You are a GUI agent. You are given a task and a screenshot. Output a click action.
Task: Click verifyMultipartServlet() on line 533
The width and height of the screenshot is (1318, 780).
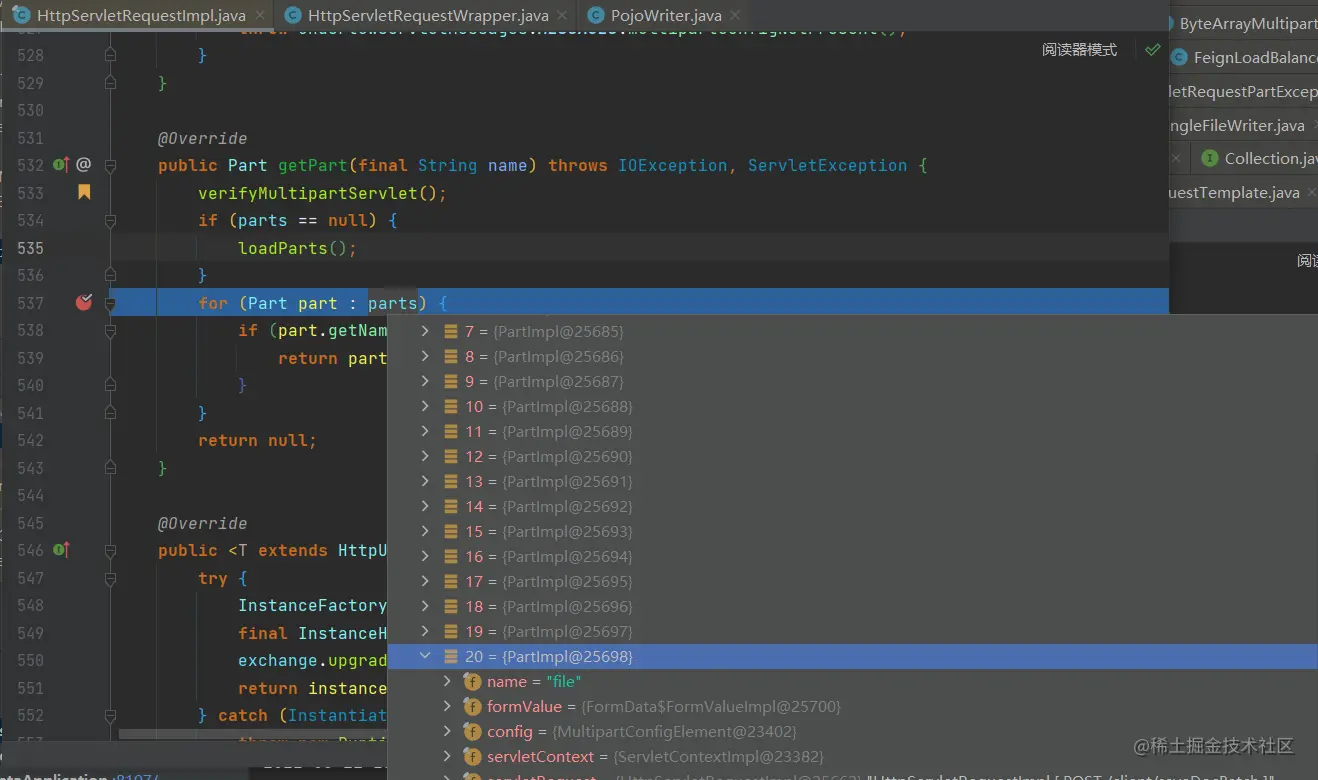pos(322,192)
